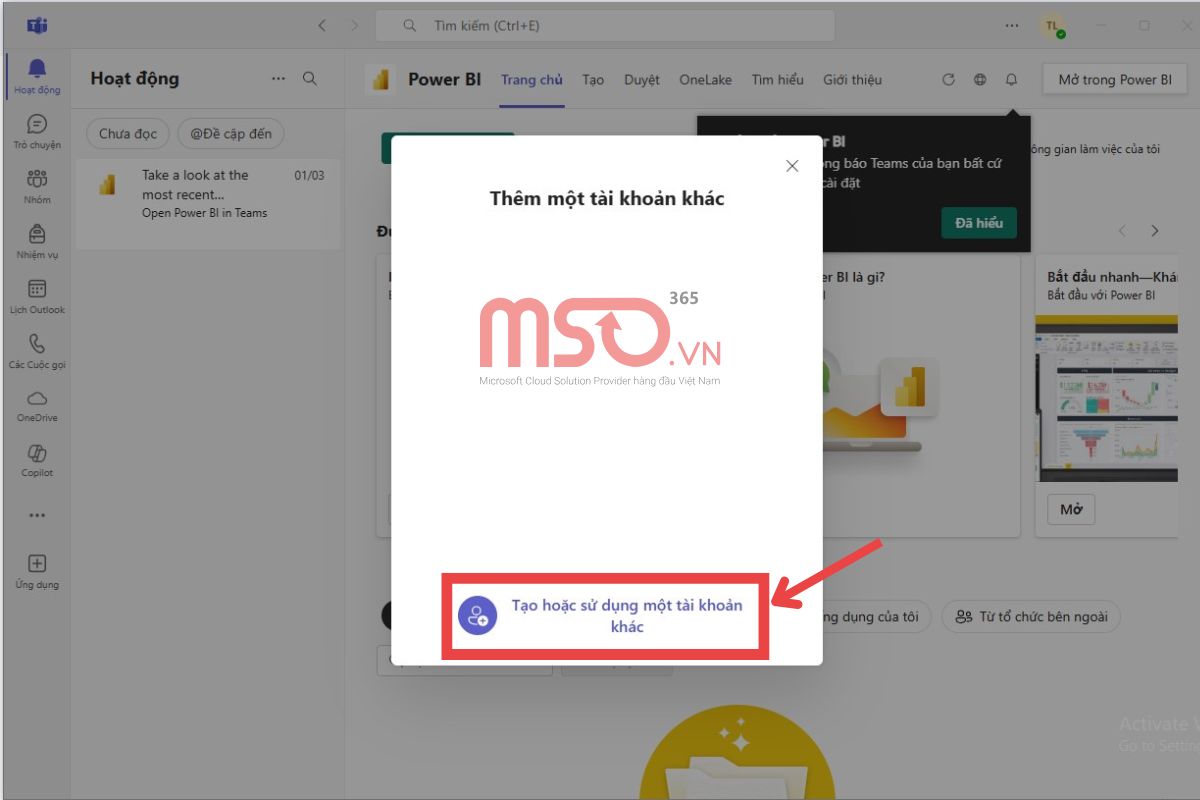The width and height of the screenshot is (1200, 800).
Task: Click the Tìm kiếm search box
Action: pyautogui.click(x=604, y=26)
